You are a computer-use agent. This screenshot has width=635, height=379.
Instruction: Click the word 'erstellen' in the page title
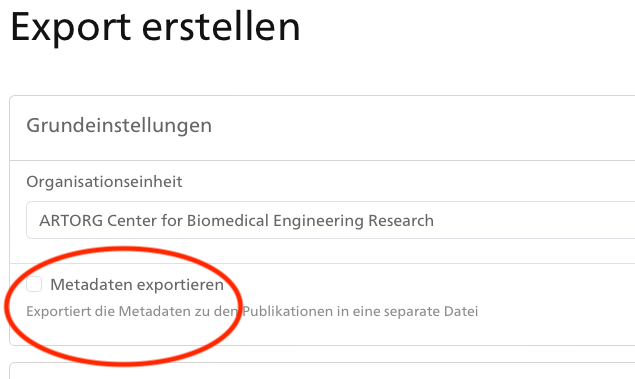tap(221, 27)
